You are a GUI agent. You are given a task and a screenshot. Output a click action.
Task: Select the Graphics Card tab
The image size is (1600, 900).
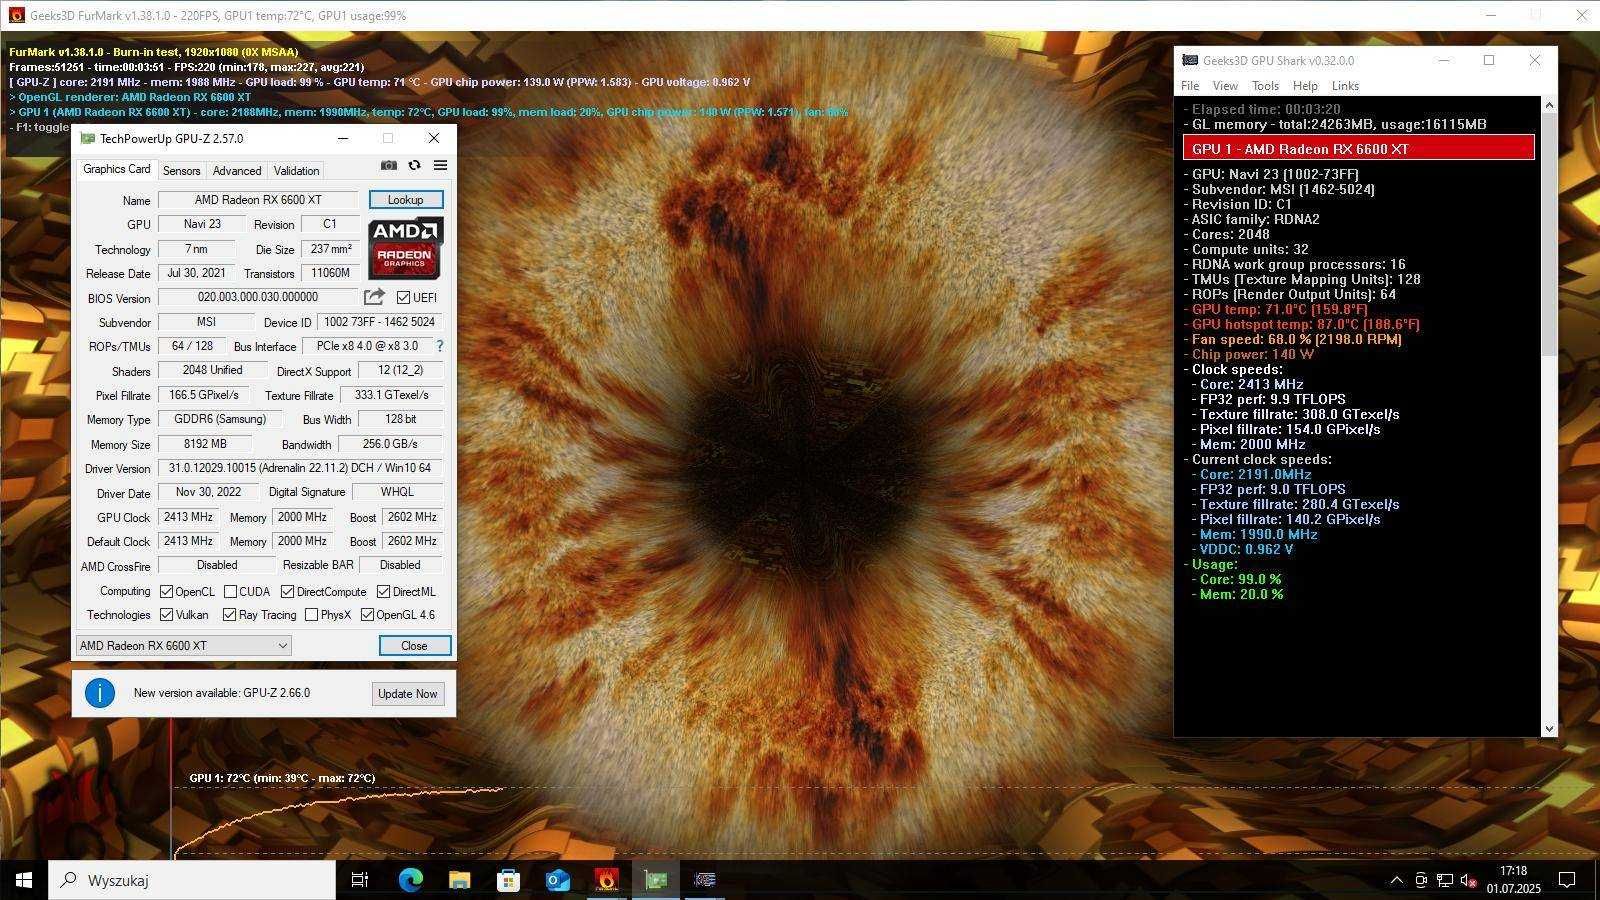point(117,169)
